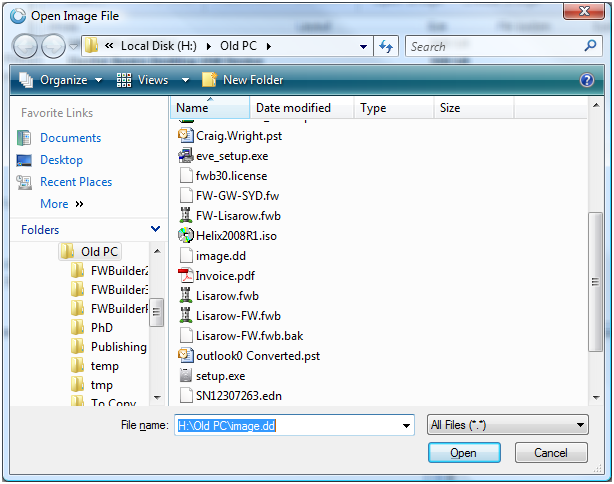Image resolution: width=614 pixels, height=484 pixels.
Task: Open the Desktop favorite link
Action: [61, 160]
